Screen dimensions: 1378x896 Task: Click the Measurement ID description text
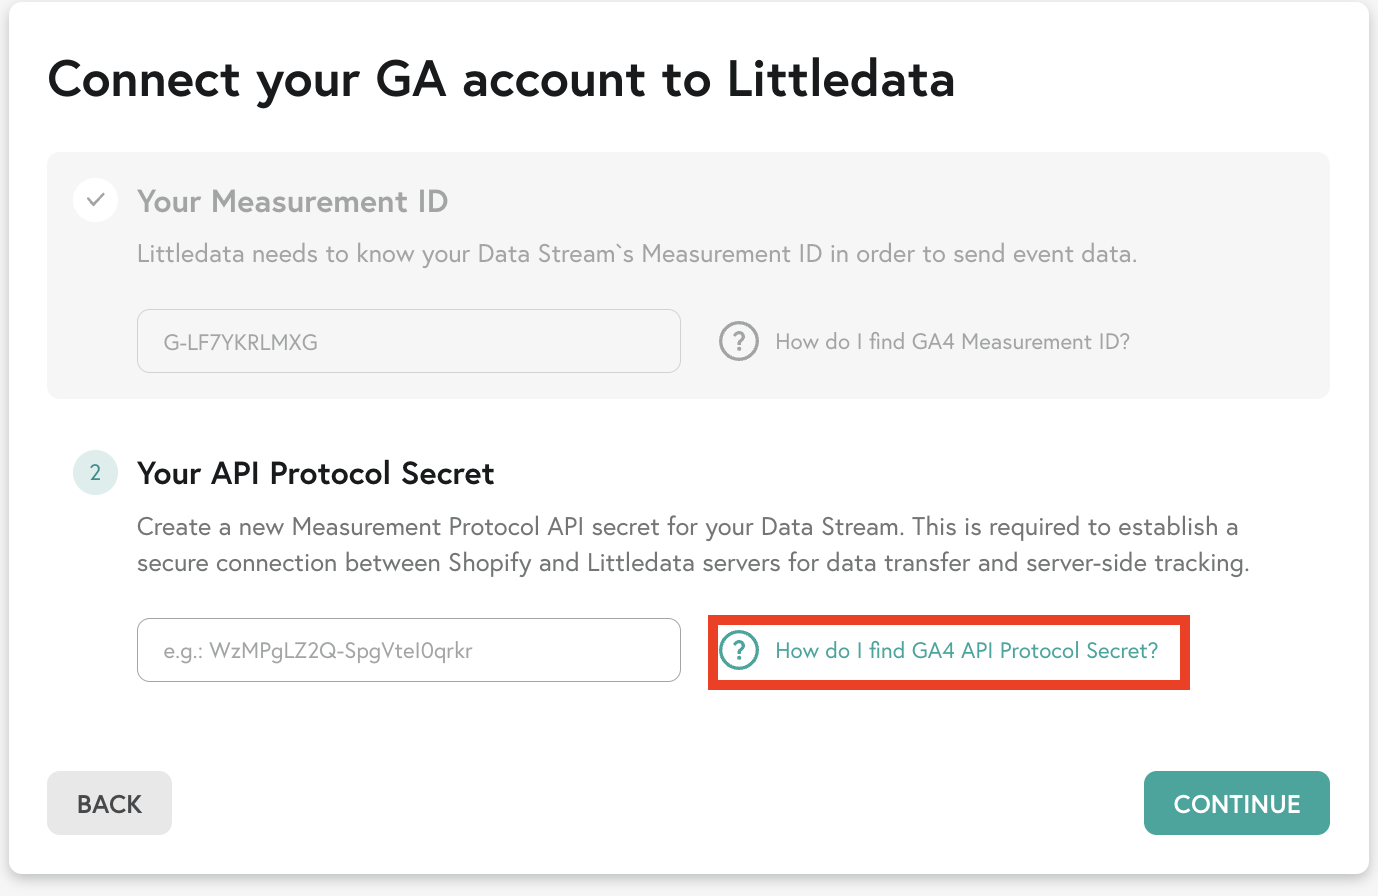(637, 254)
